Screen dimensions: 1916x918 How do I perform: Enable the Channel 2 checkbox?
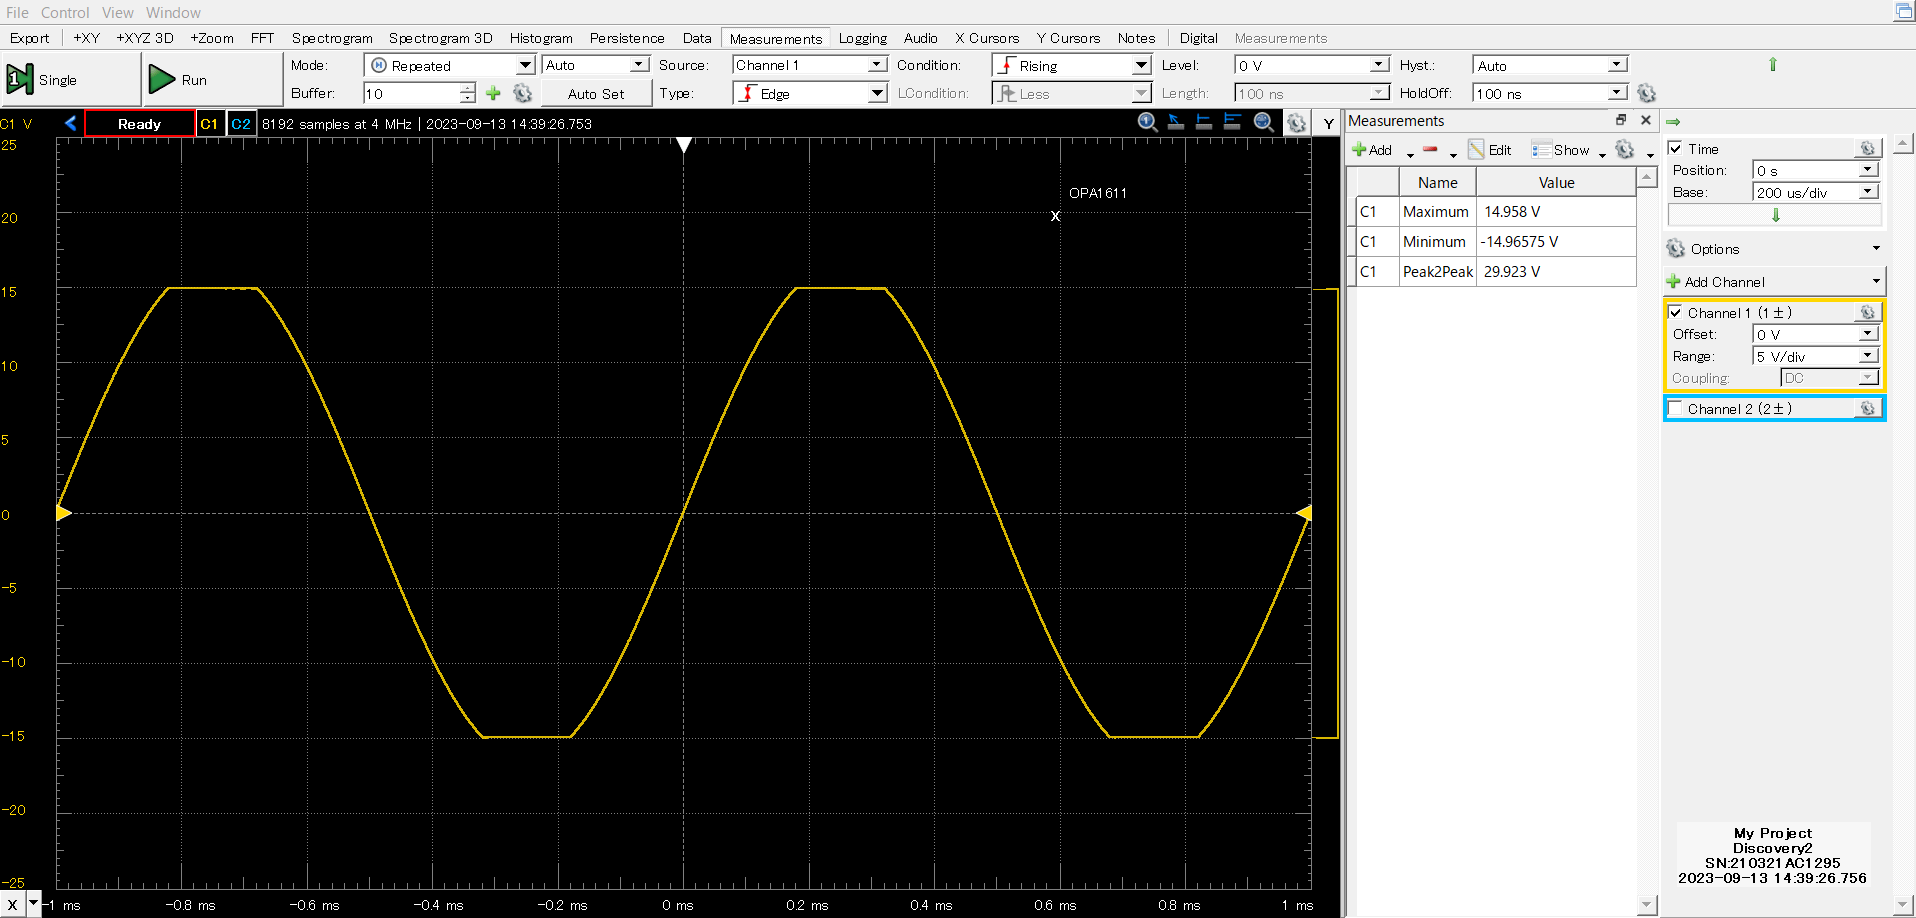click(x=1675, y=408)
